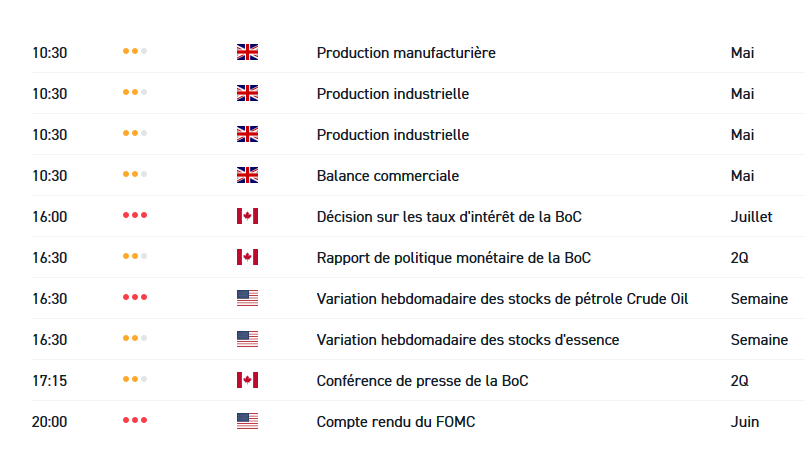Click the Juillet period cell
805x461 pixels.
tap(750, 216)
